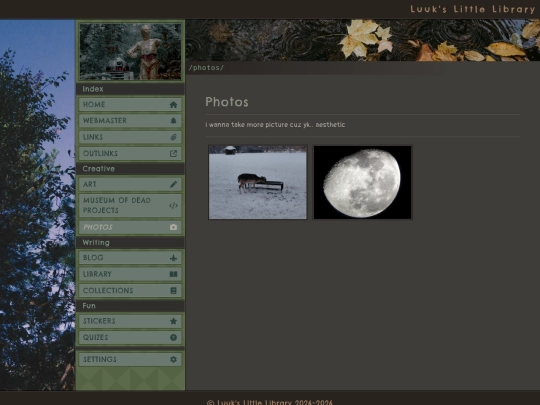
Task: Open the QUIZES page
Action: tap(130, 338)
